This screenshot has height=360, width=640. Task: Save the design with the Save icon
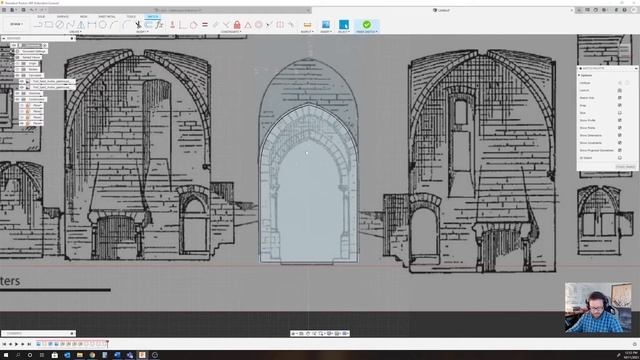pos(23,10)
